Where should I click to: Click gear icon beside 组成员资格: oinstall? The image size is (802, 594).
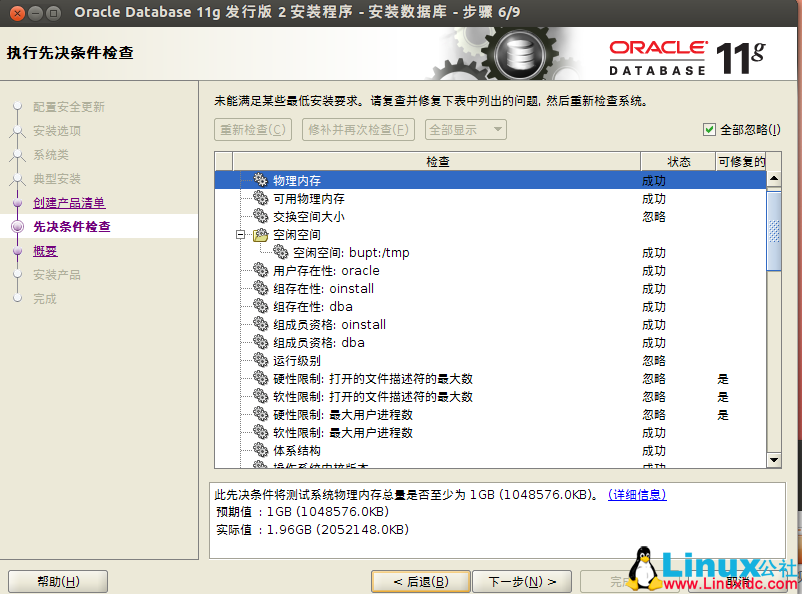coord(260,324)
